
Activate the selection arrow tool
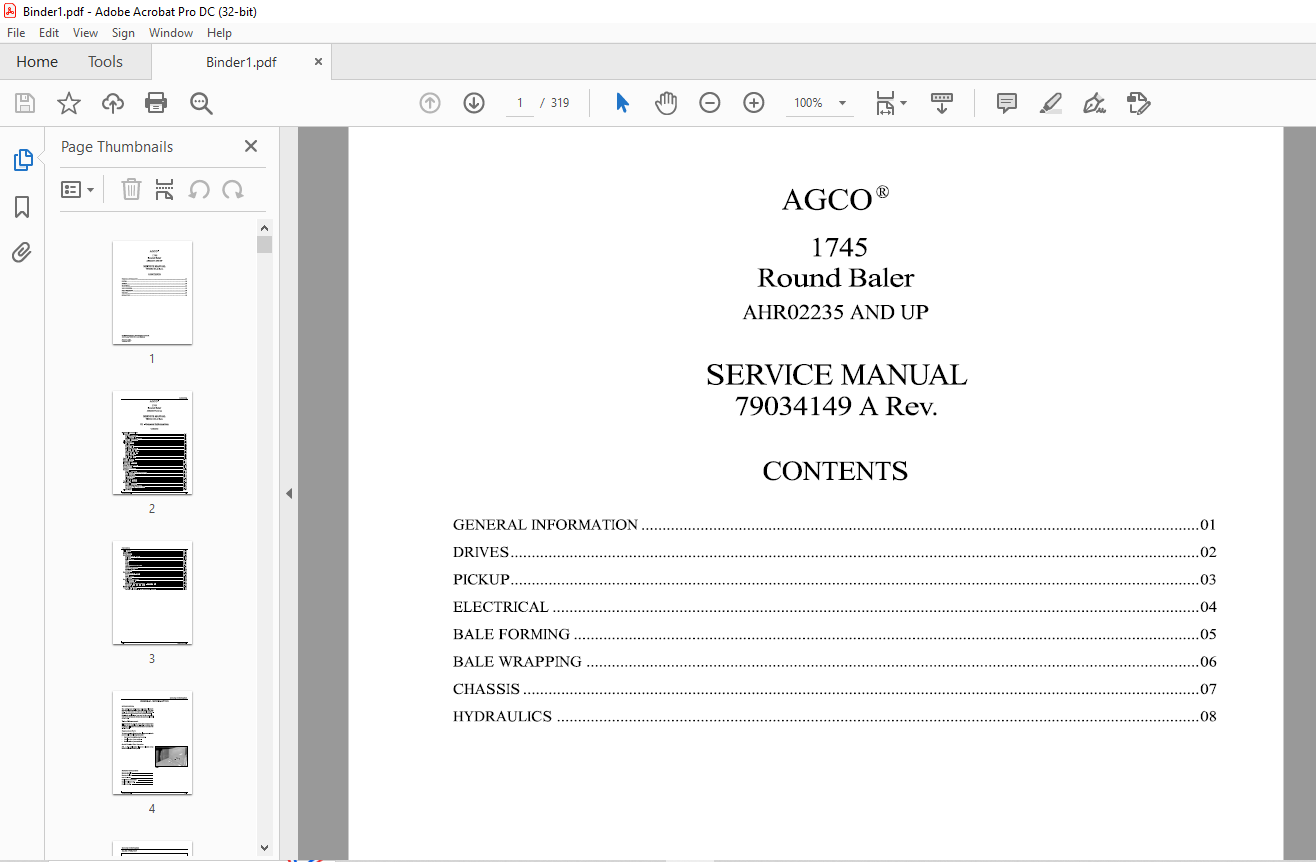point(622,103)
